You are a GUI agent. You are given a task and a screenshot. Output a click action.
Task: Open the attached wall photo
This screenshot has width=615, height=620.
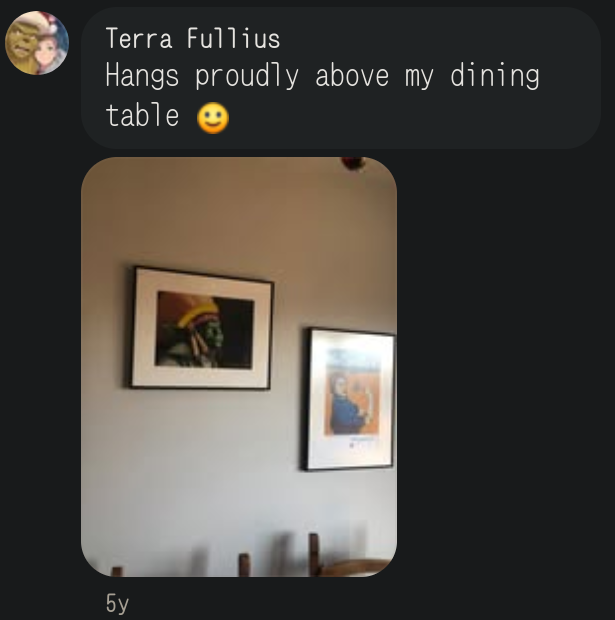point(239,366)
